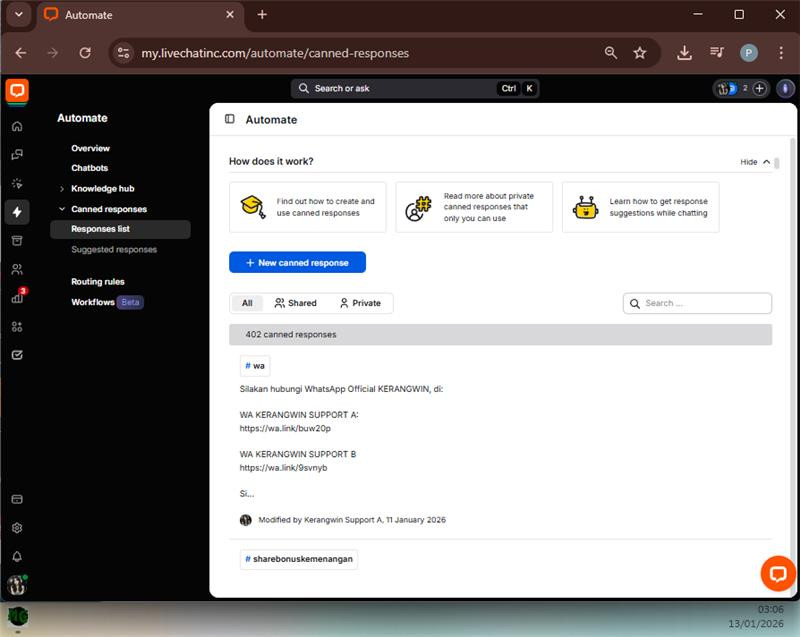Image resolution: width=800 pixels, height=637 pixels.
Task: Open the orange chat widget bubble
Action: coord(778,574)
